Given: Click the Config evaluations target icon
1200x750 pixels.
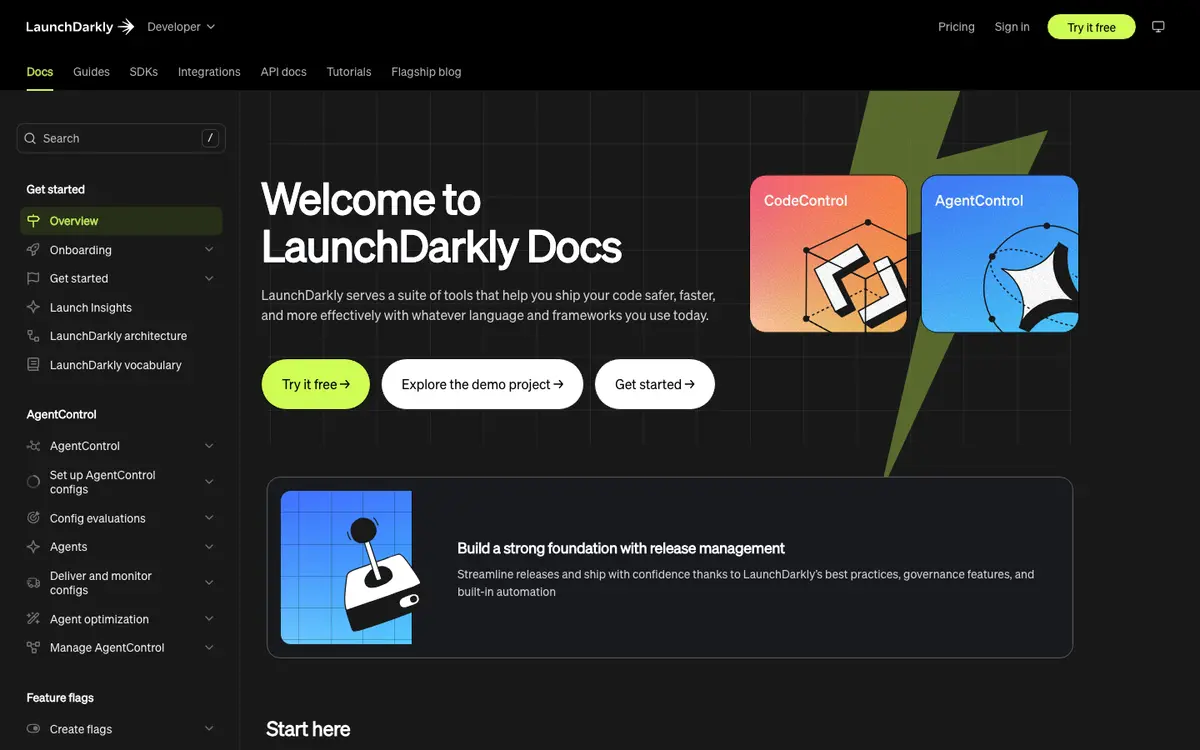Looking at the screenshot, I should [33, 518].
